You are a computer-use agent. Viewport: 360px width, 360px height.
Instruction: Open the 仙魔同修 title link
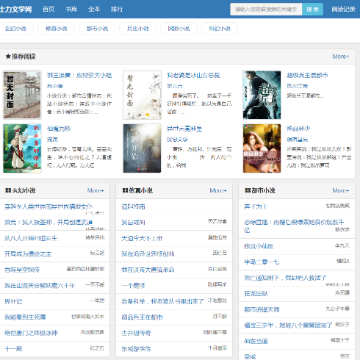[59, 129]
